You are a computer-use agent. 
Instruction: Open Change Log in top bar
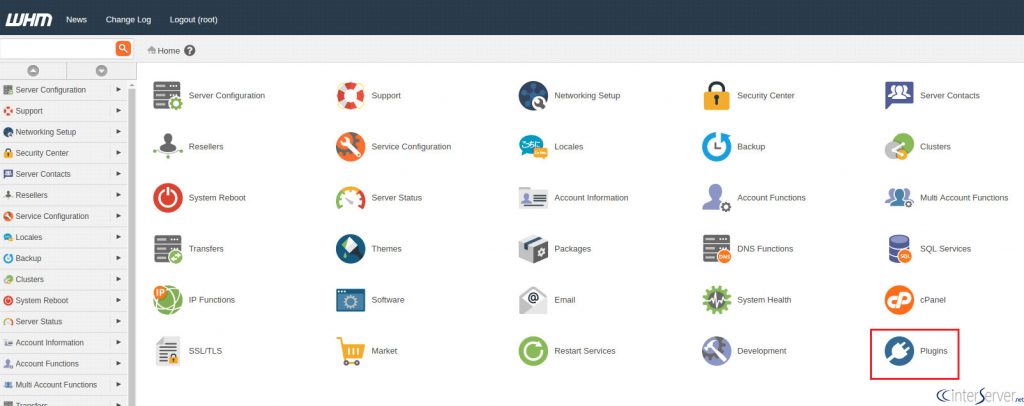(x=128, y=20)
